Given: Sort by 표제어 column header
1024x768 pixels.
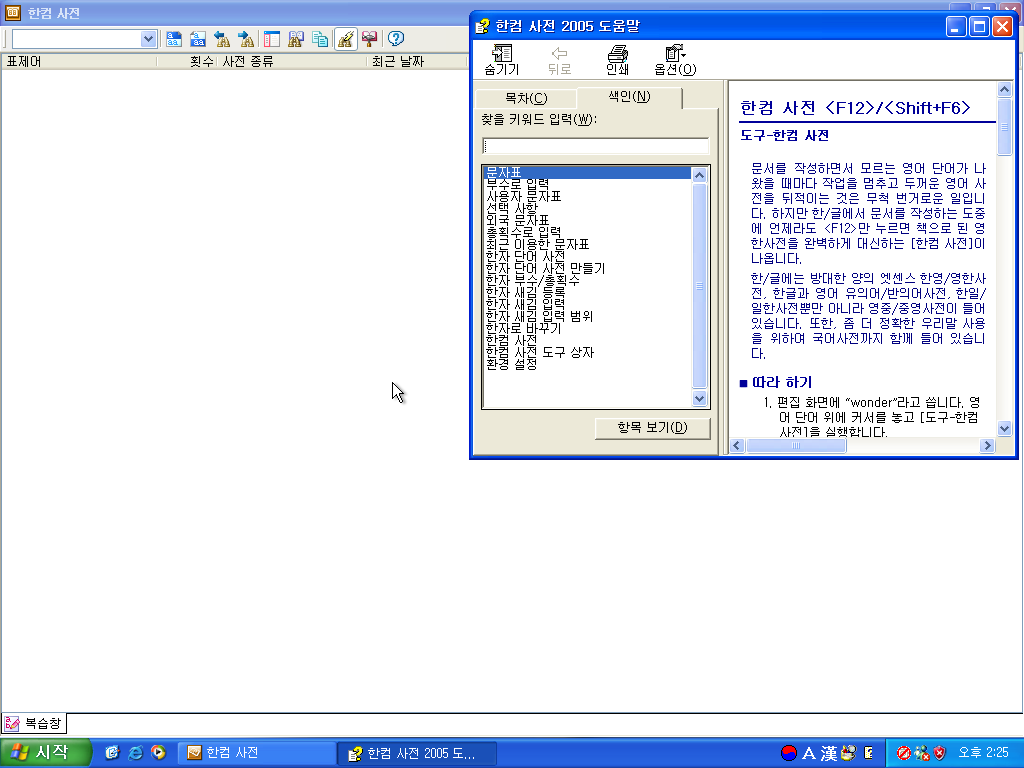Looking at the screenshot, I should tap(78, 61).
